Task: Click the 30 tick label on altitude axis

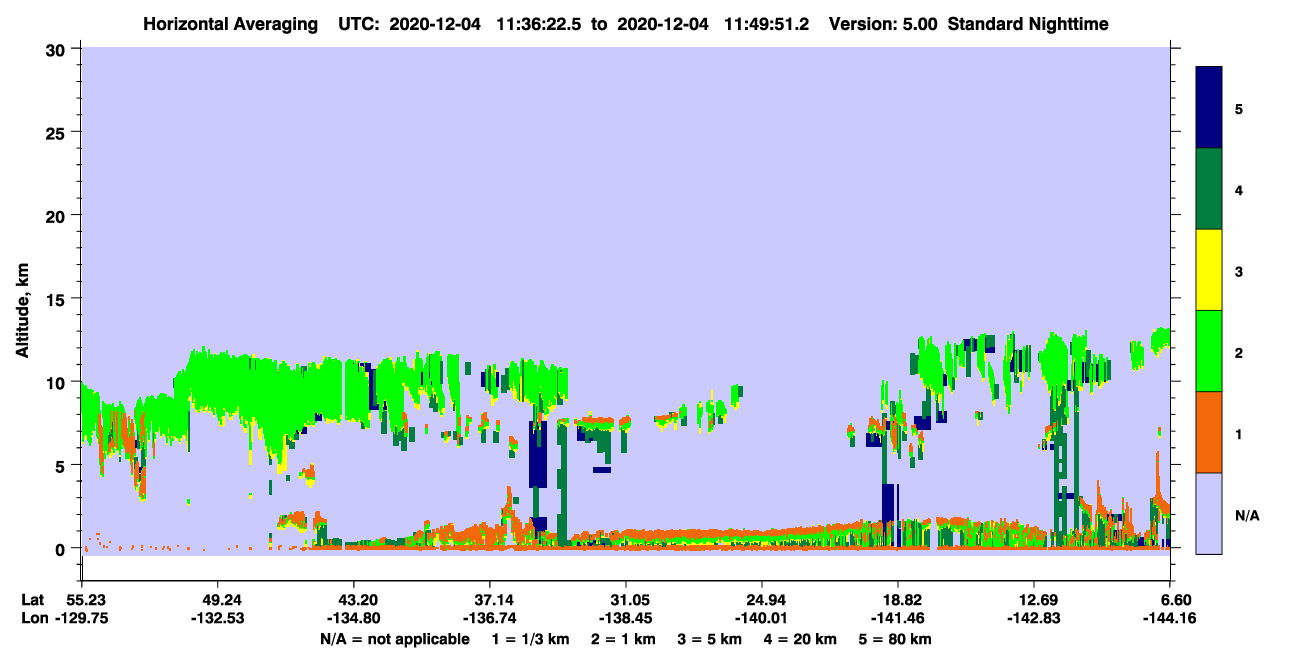Action: [58, 48]
